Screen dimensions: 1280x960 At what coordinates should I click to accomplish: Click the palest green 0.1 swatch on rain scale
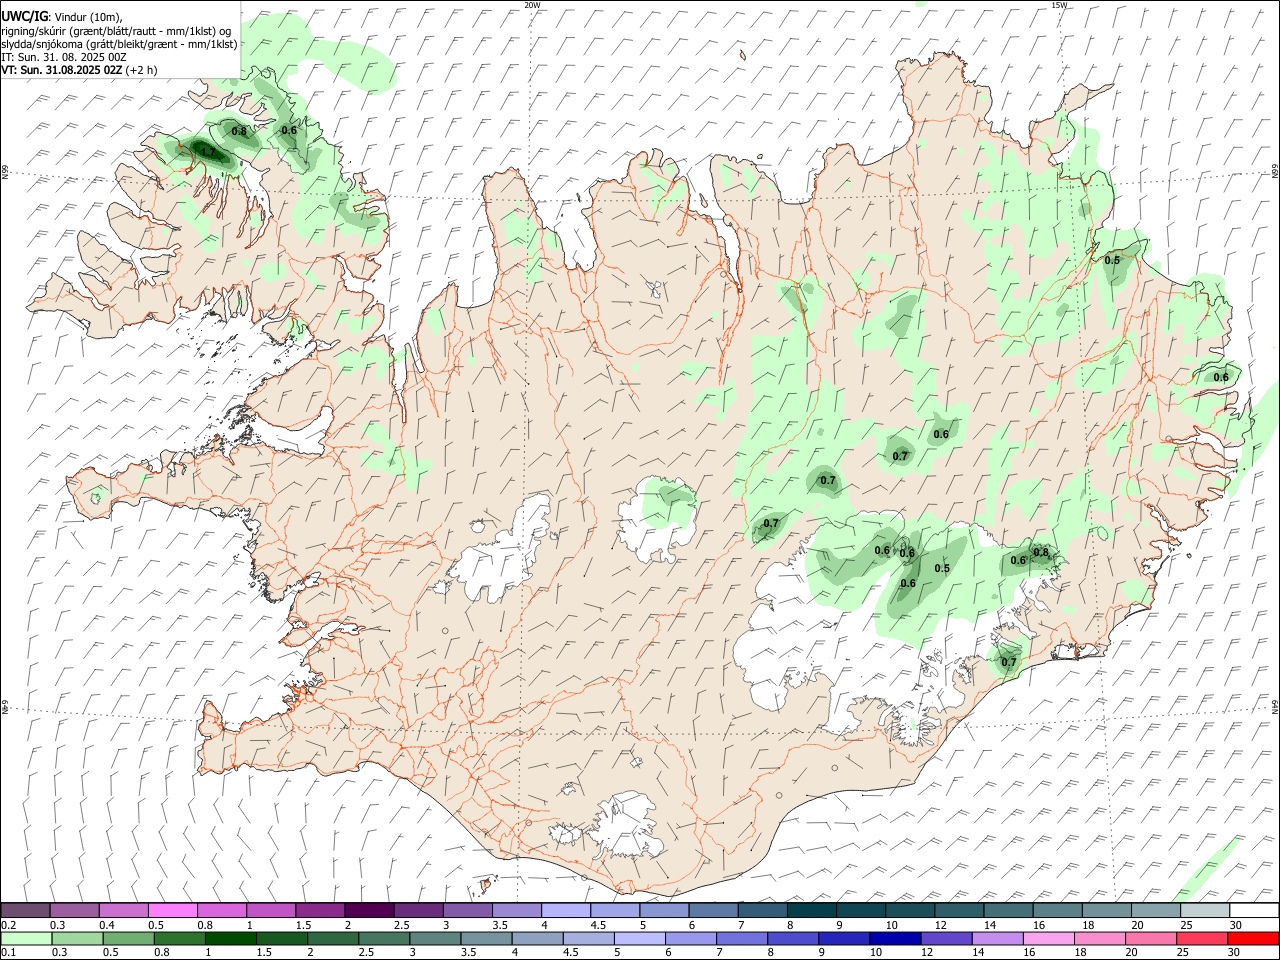click(24, 938)
